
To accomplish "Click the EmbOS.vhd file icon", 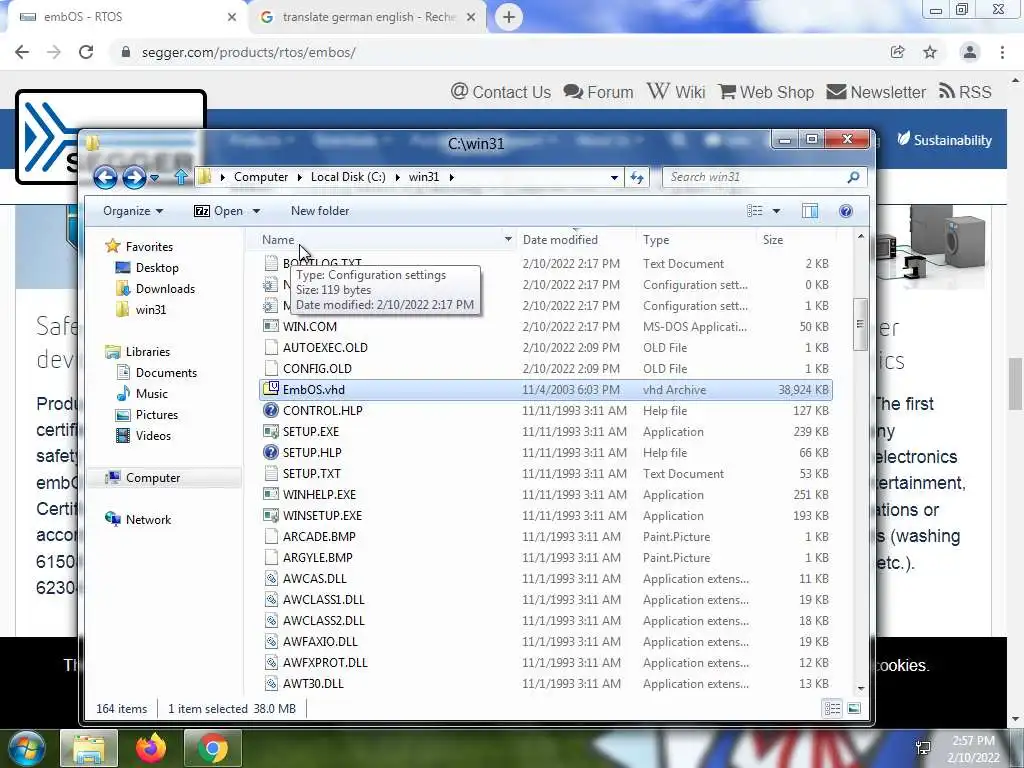I will [271, 389].
